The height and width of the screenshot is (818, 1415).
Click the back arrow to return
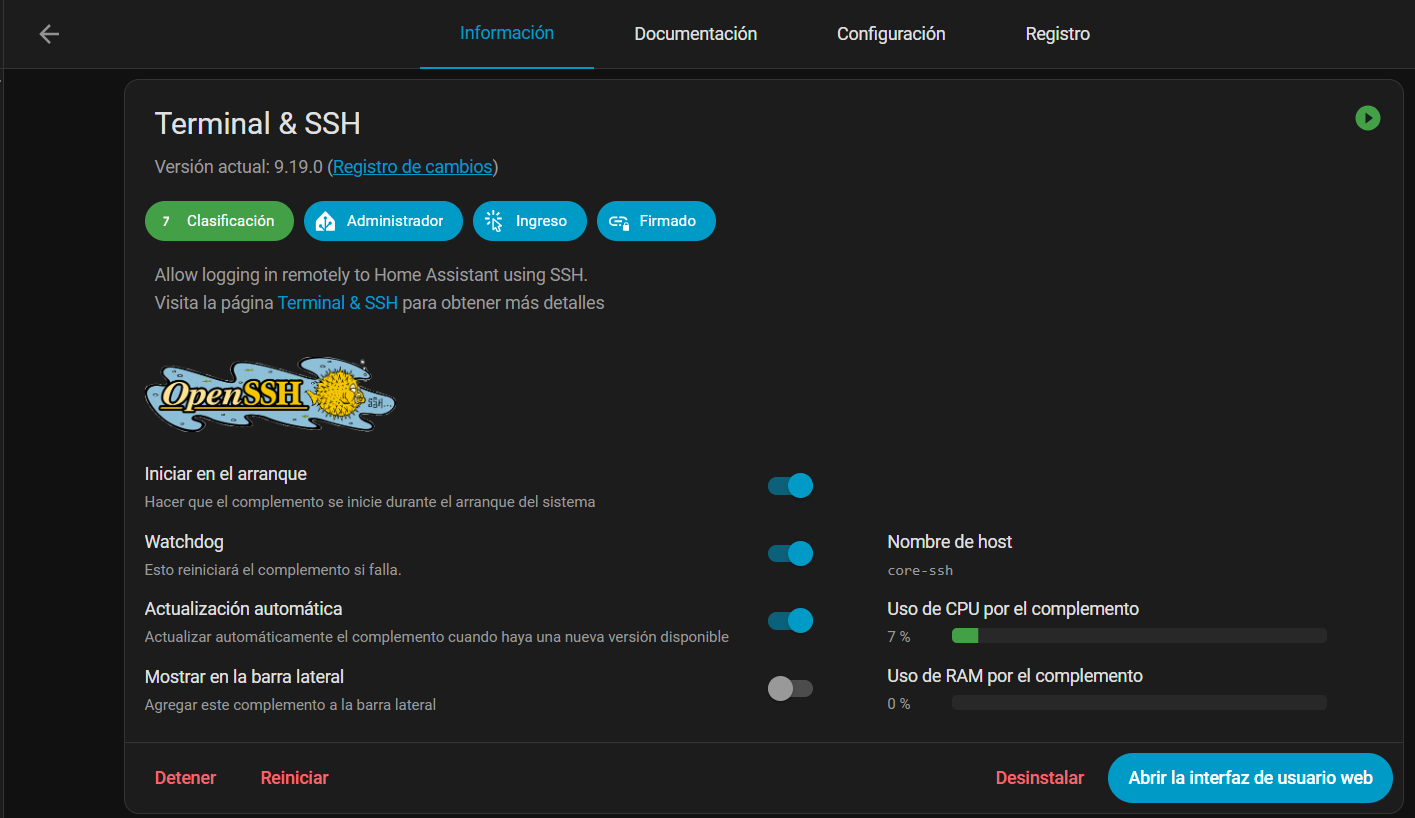48,33
